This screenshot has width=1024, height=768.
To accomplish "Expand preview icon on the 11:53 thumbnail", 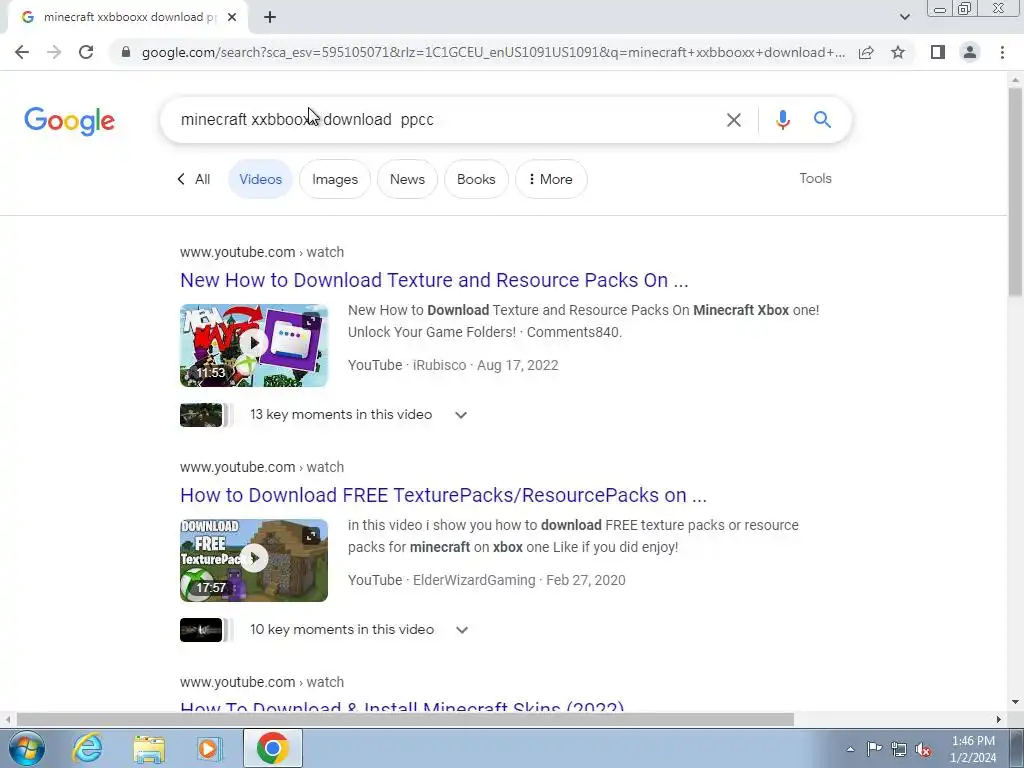I will [x=312, y=321].
